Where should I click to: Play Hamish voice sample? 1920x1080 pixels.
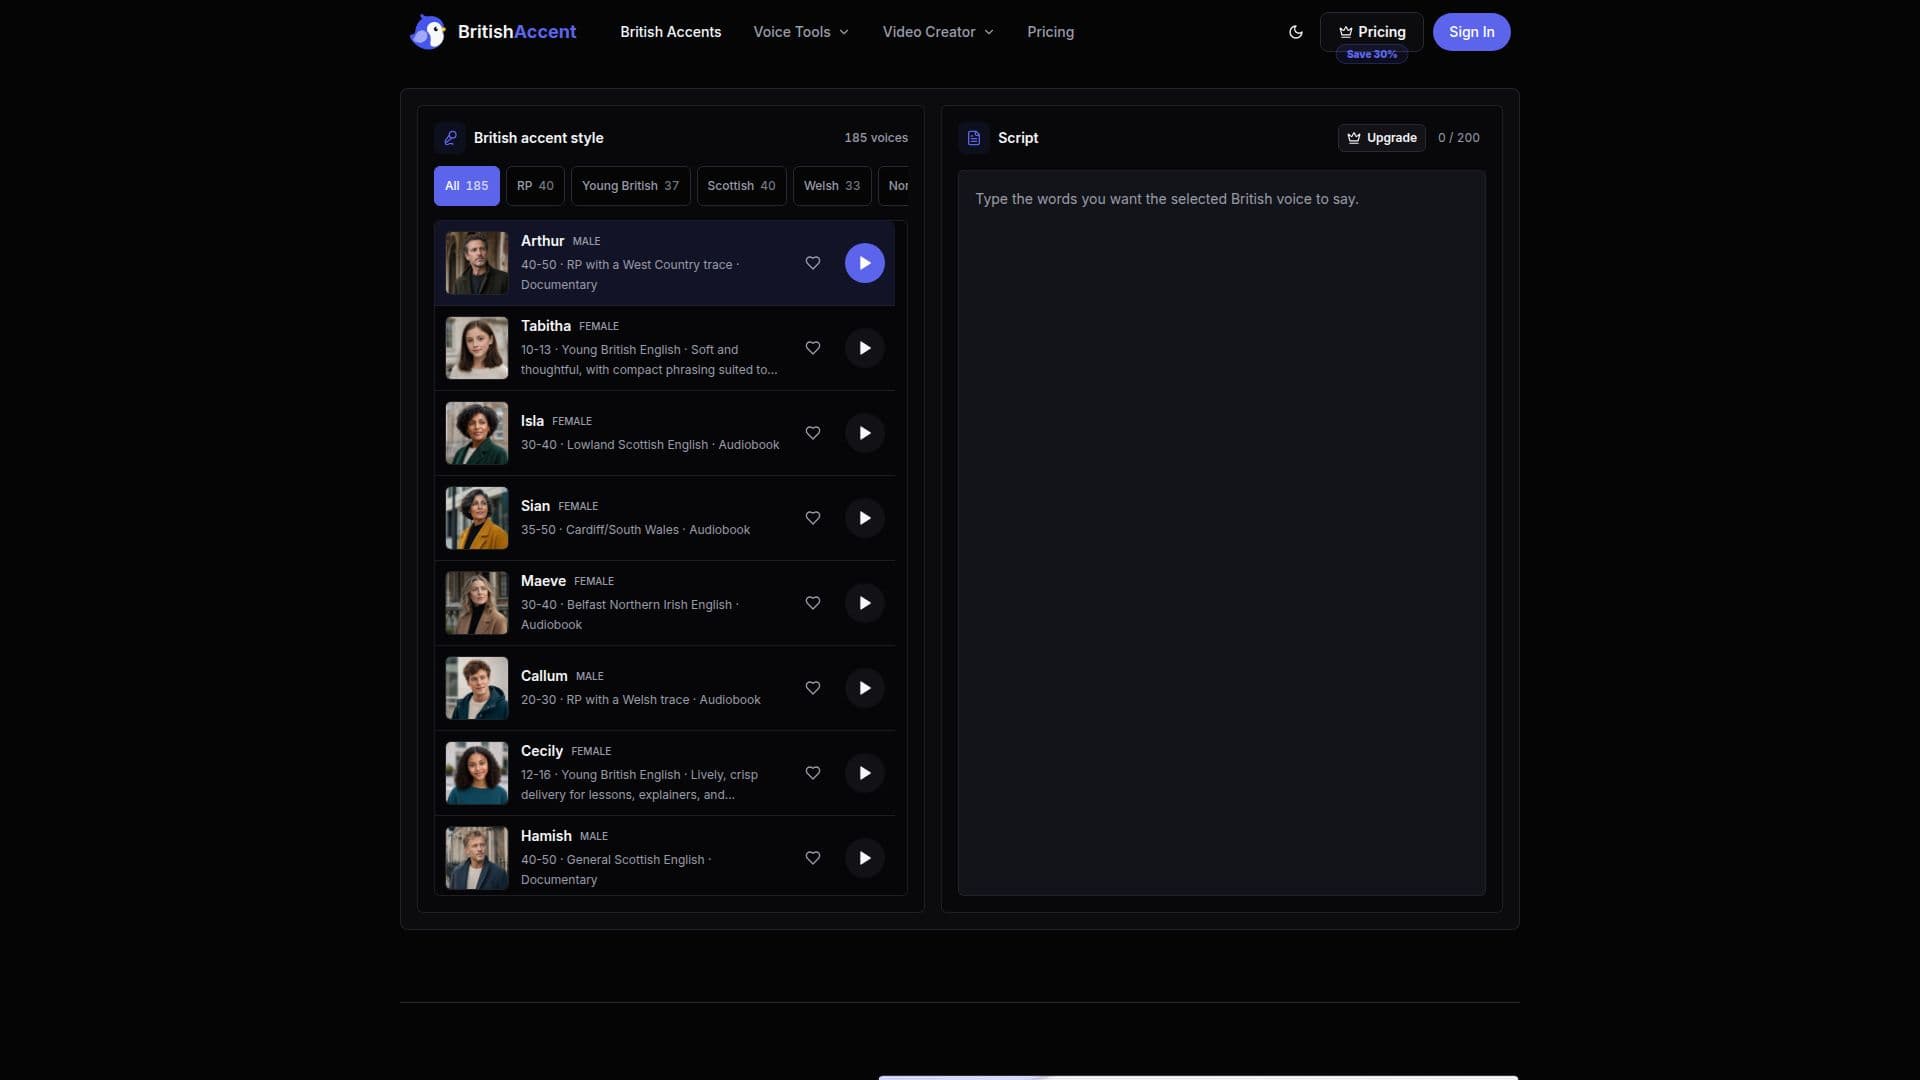[x=864, y=858]
